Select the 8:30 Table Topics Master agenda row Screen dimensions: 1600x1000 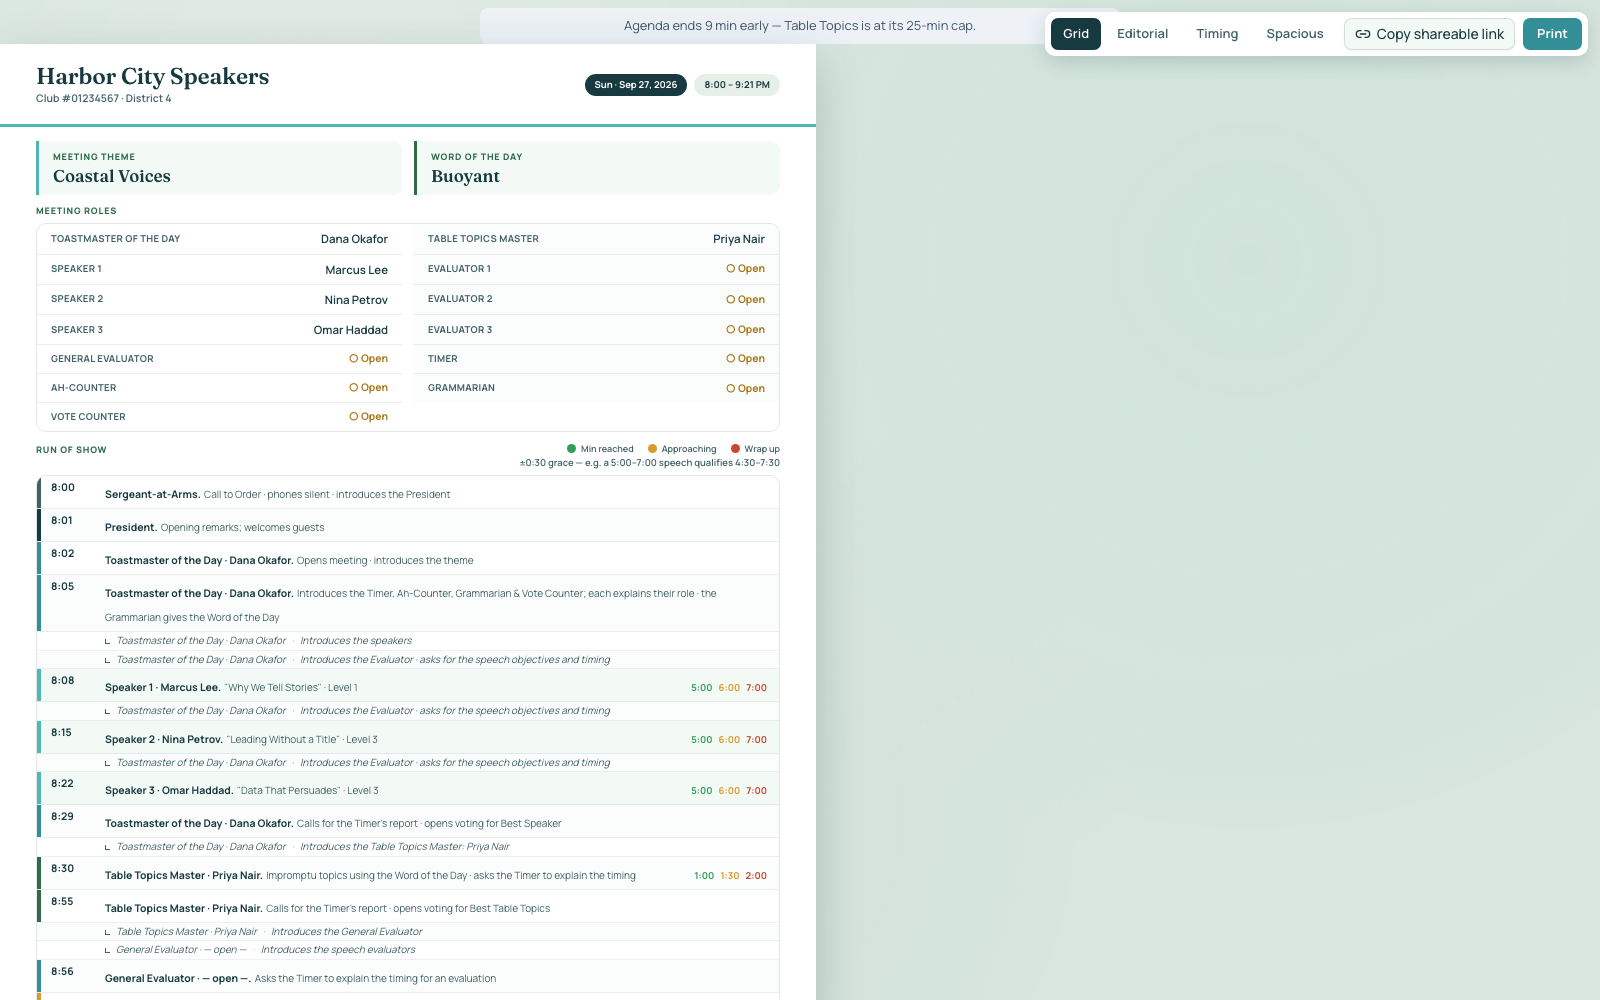click(x=408, y=875)
